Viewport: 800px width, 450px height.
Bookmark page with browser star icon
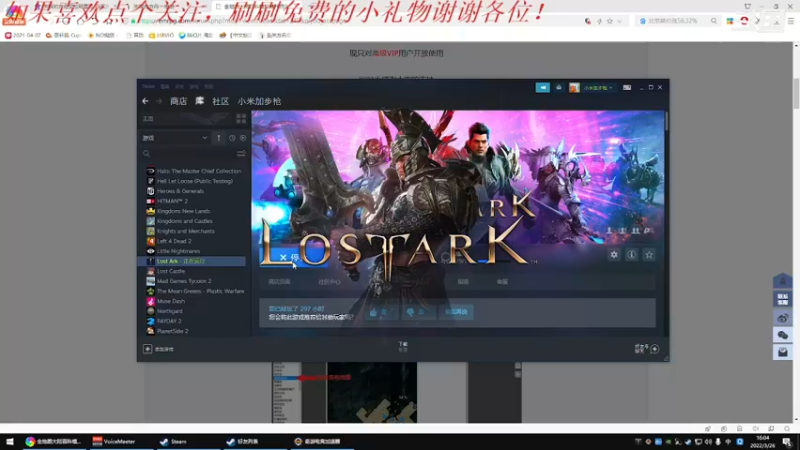pyautogui.click(x=609, y=21)
